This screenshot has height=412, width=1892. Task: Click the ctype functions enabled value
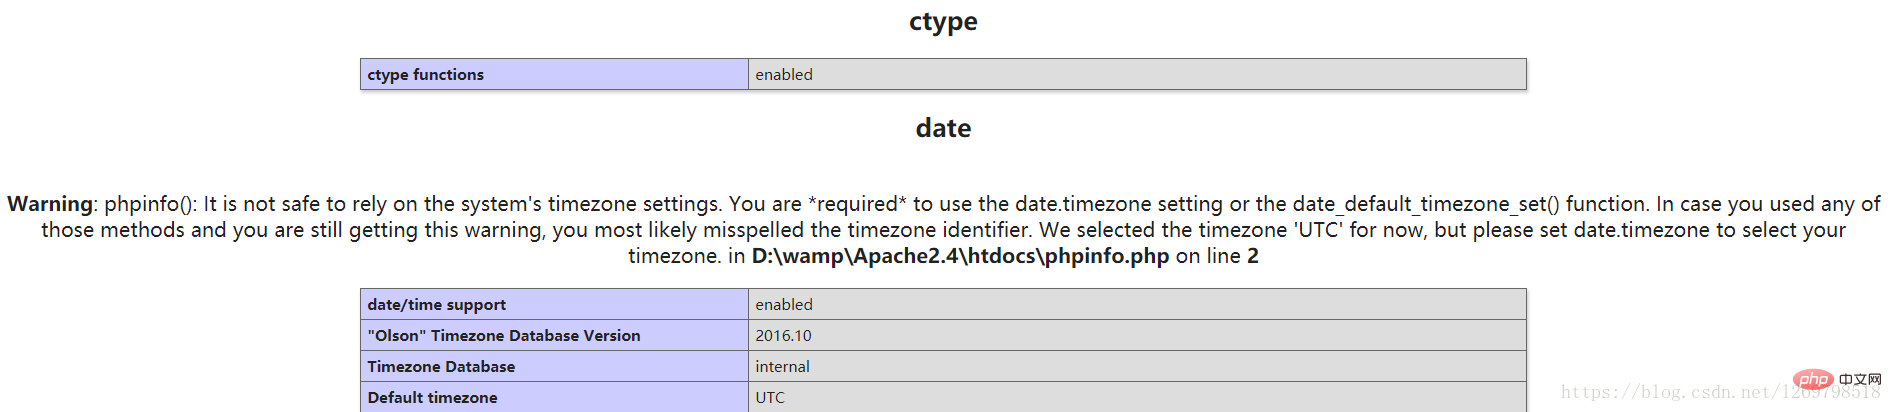(1137, 74)
